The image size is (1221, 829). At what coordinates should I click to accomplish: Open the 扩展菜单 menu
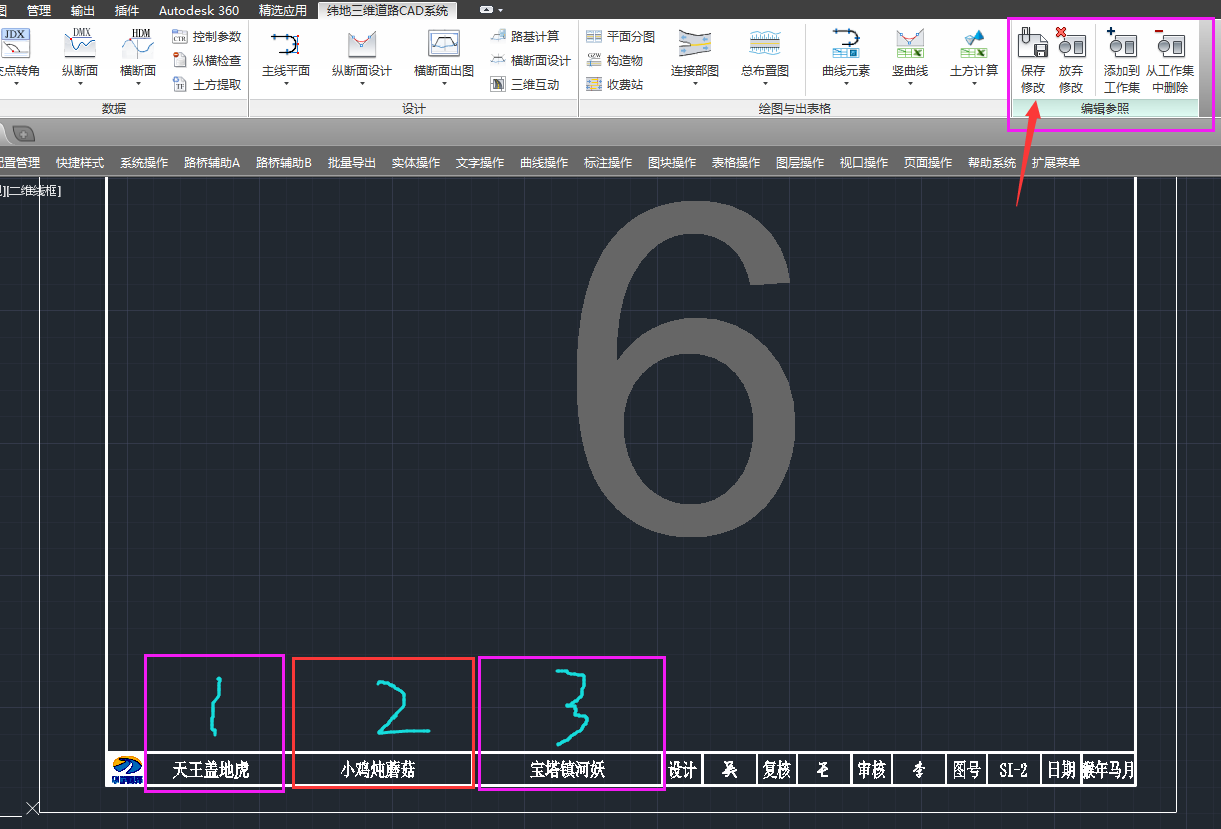click(x=1056, y=163)
